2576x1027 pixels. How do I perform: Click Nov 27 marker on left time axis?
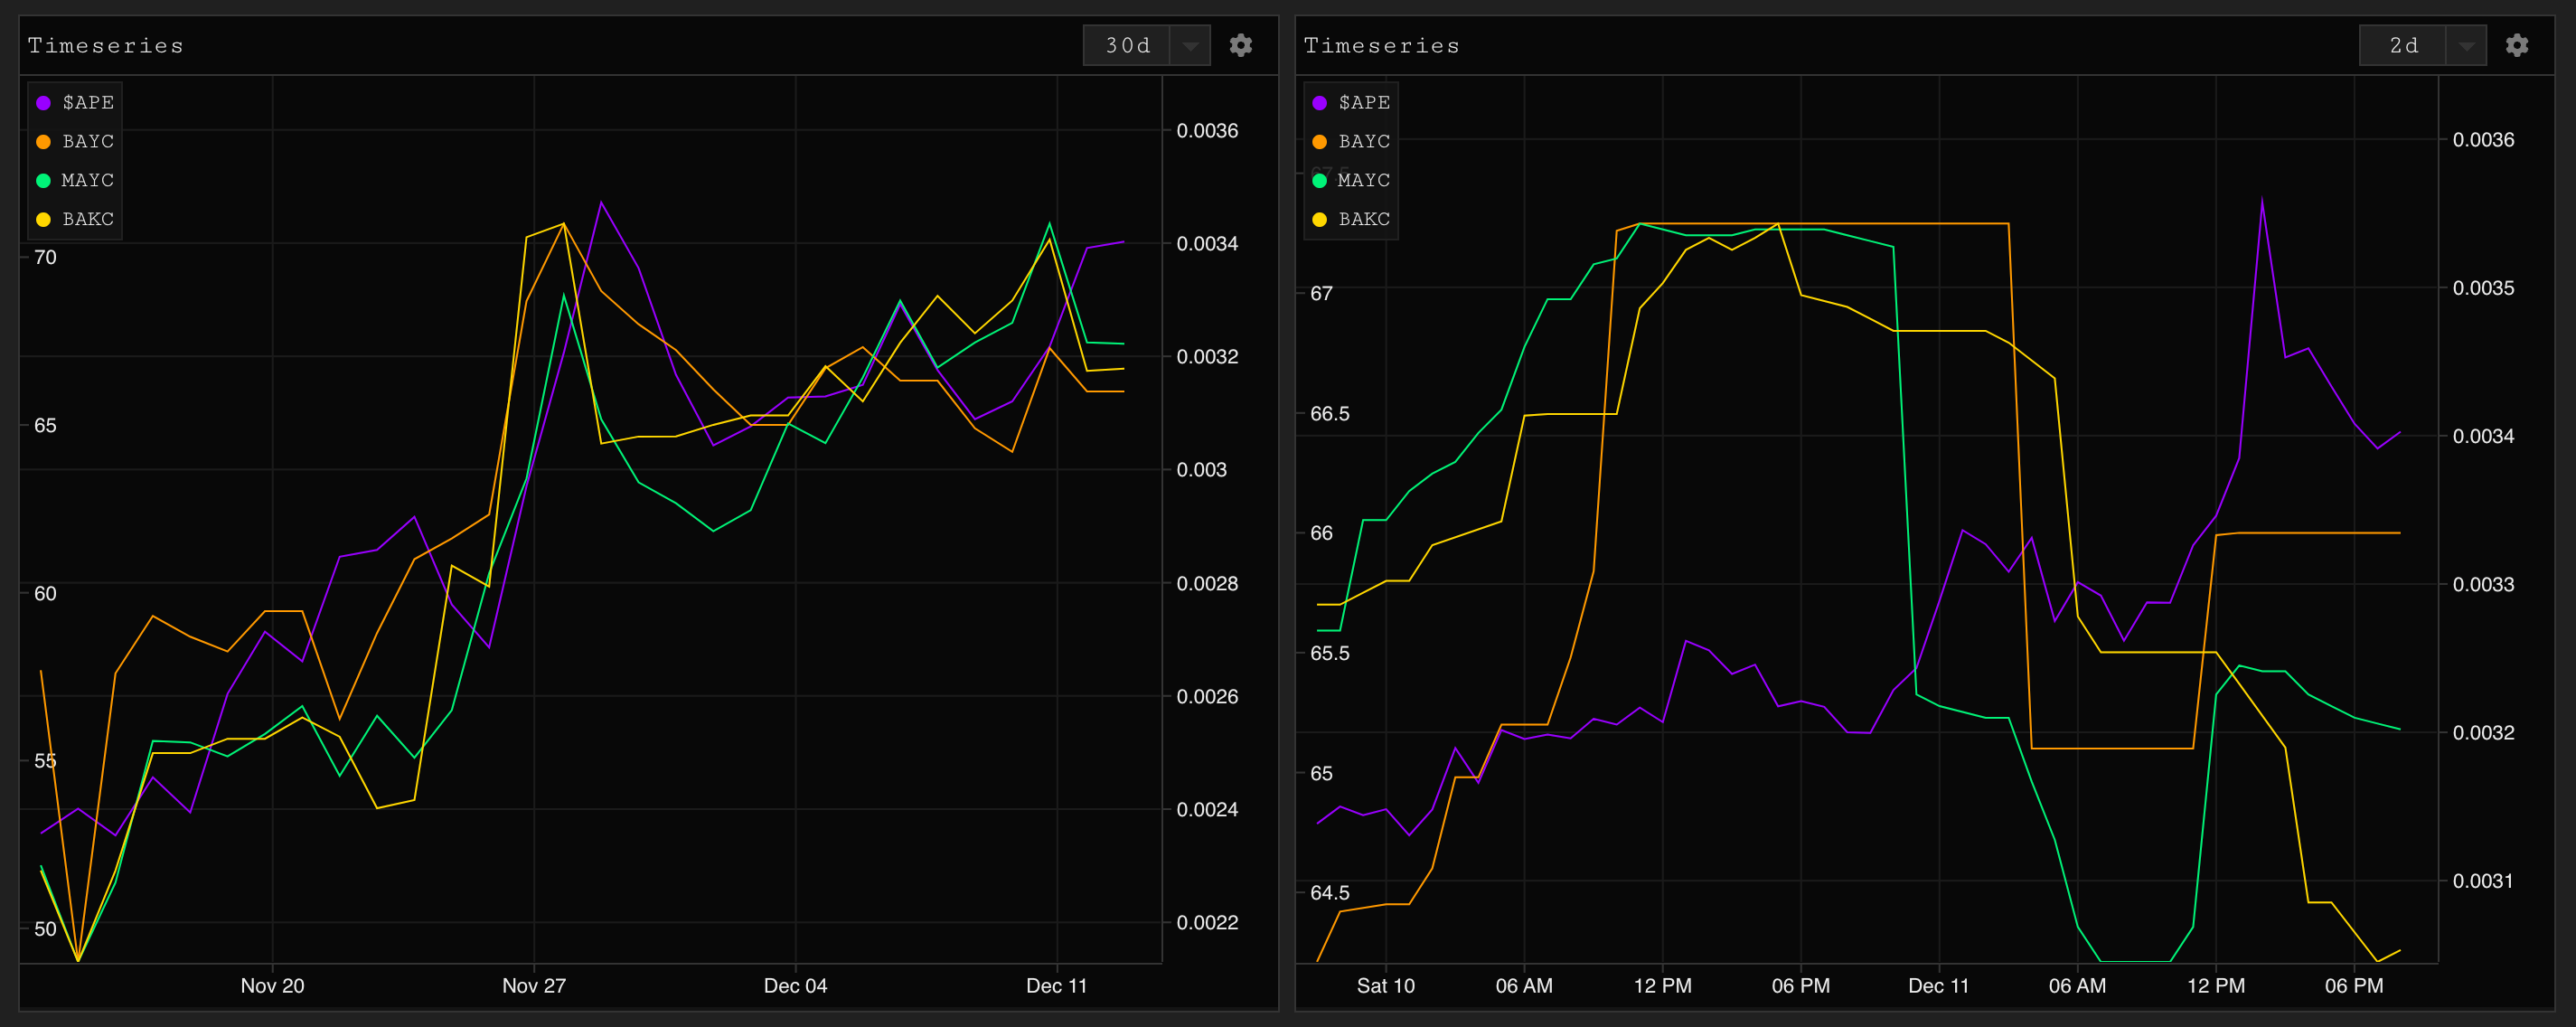534,985
